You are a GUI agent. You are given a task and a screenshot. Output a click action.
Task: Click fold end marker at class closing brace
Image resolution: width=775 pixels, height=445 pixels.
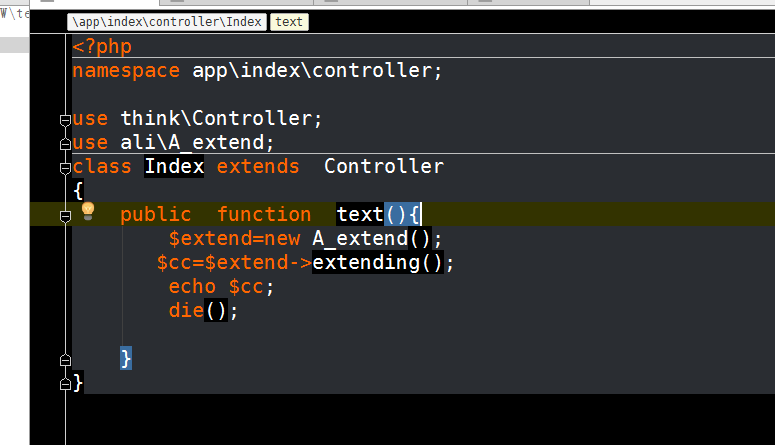66,384
